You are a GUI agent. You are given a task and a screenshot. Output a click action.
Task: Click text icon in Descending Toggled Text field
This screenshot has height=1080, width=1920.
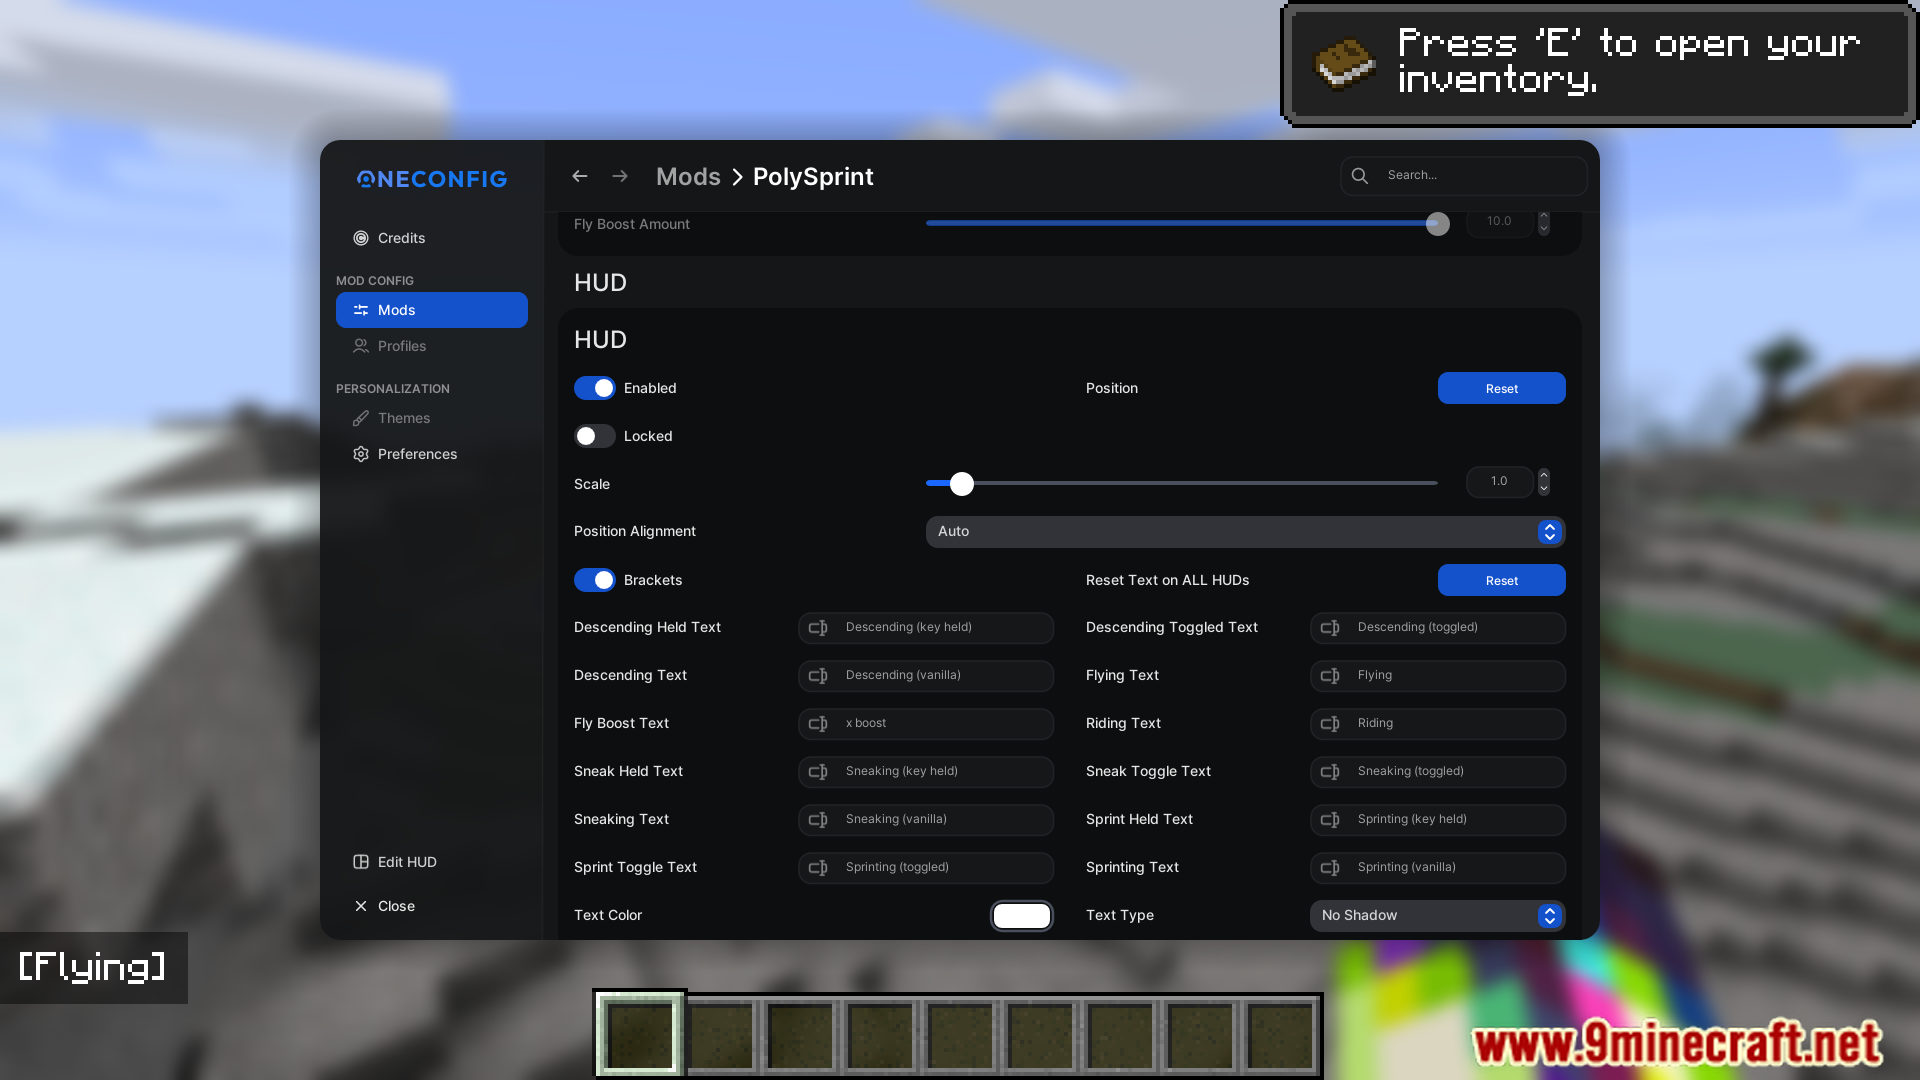click(1330, 628)
